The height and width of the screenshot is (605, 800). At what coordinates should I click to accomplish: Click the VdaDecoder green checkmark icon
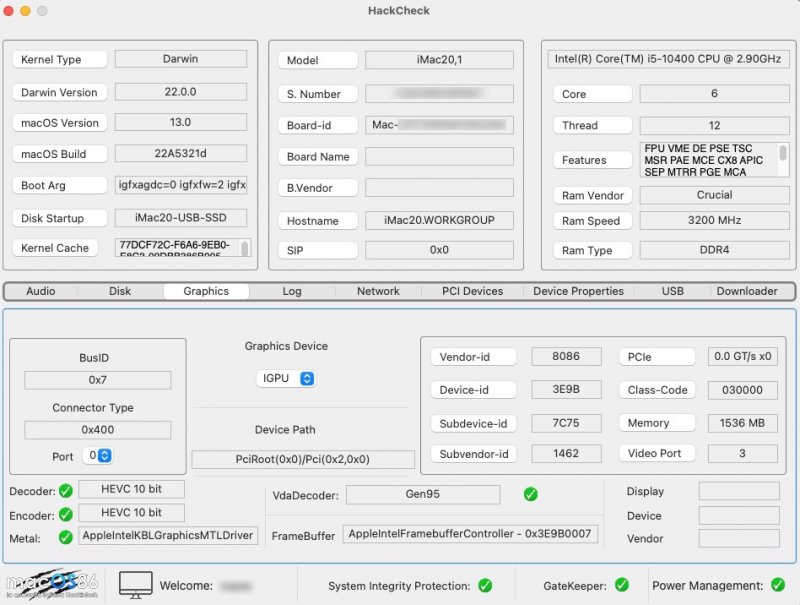point(530,494)
